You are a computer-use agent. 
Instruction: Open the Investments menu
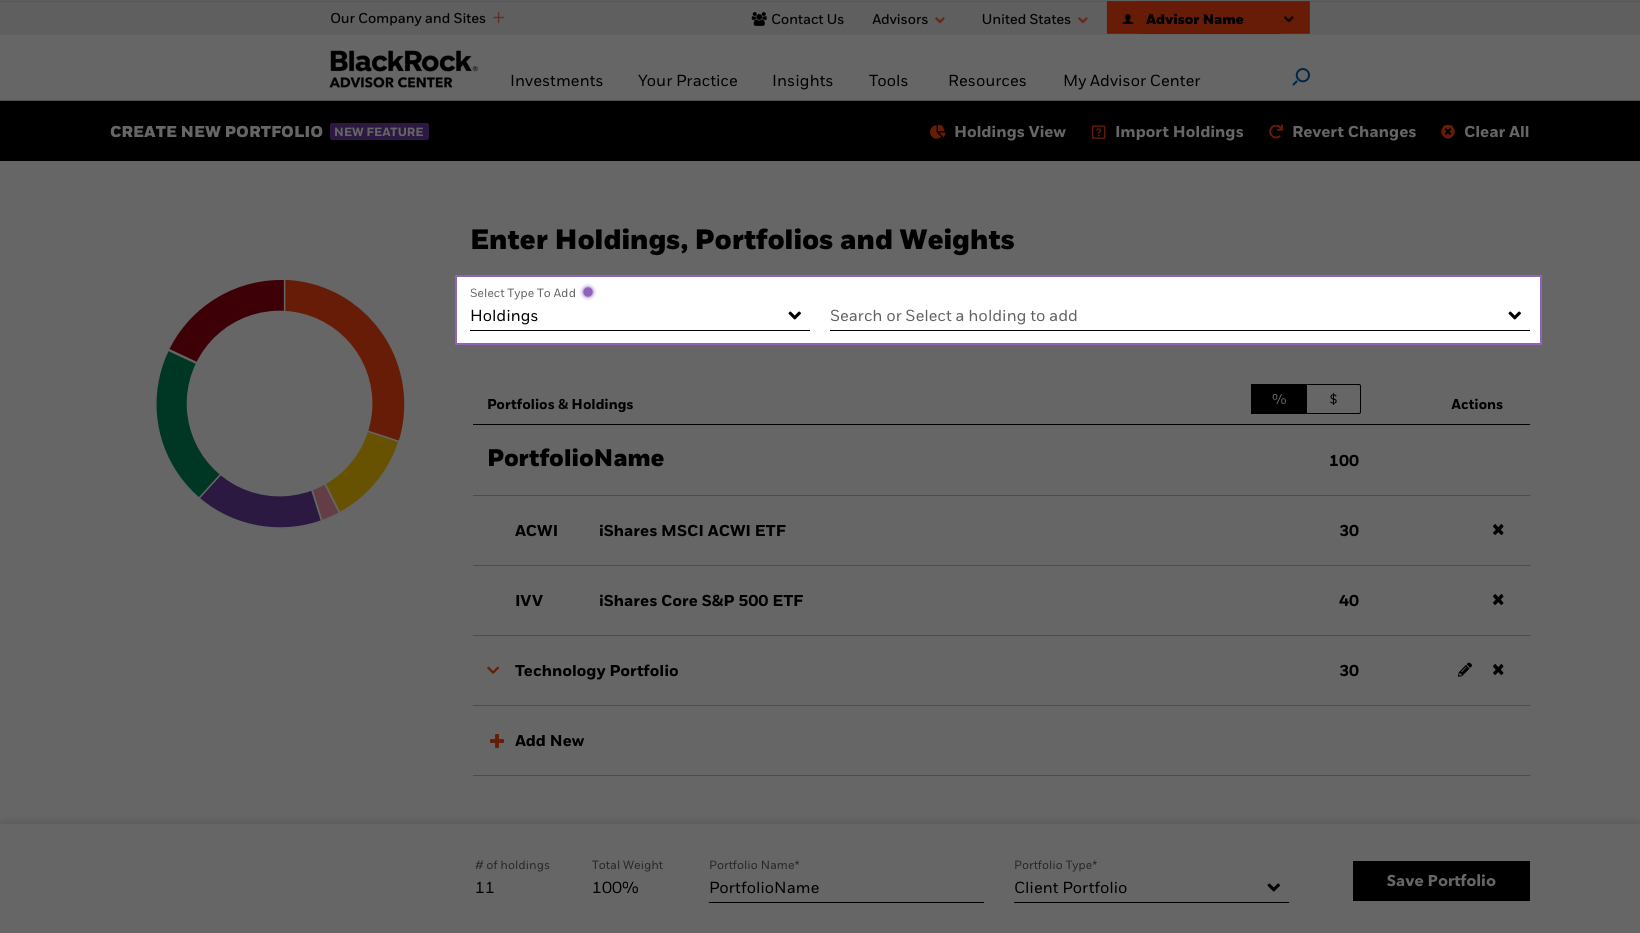coord(556,81)
